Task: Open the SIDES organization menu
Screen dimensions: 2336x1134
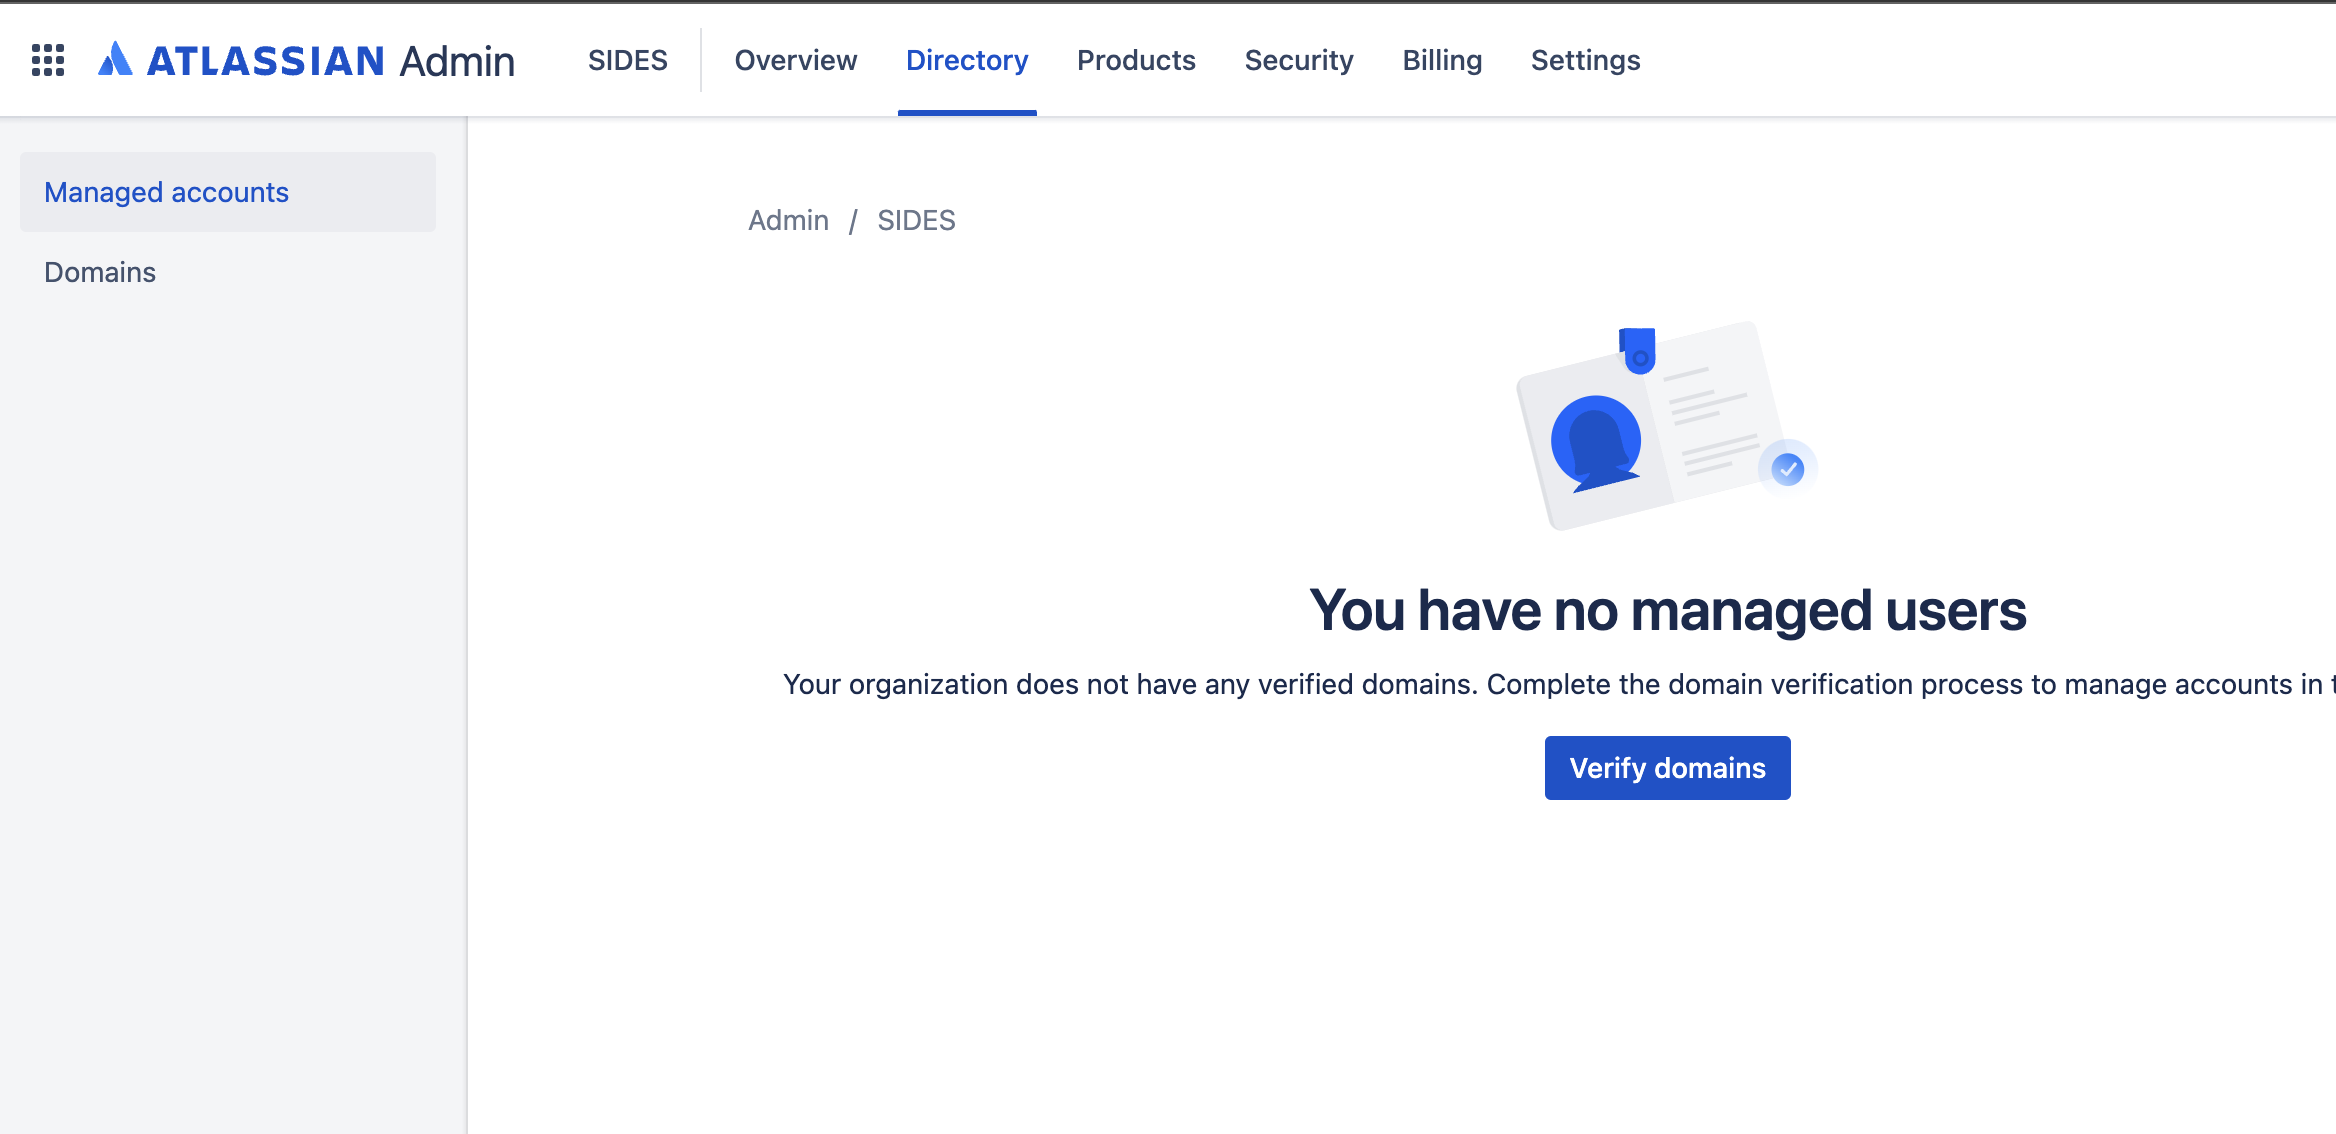Action: pos(627,60)
